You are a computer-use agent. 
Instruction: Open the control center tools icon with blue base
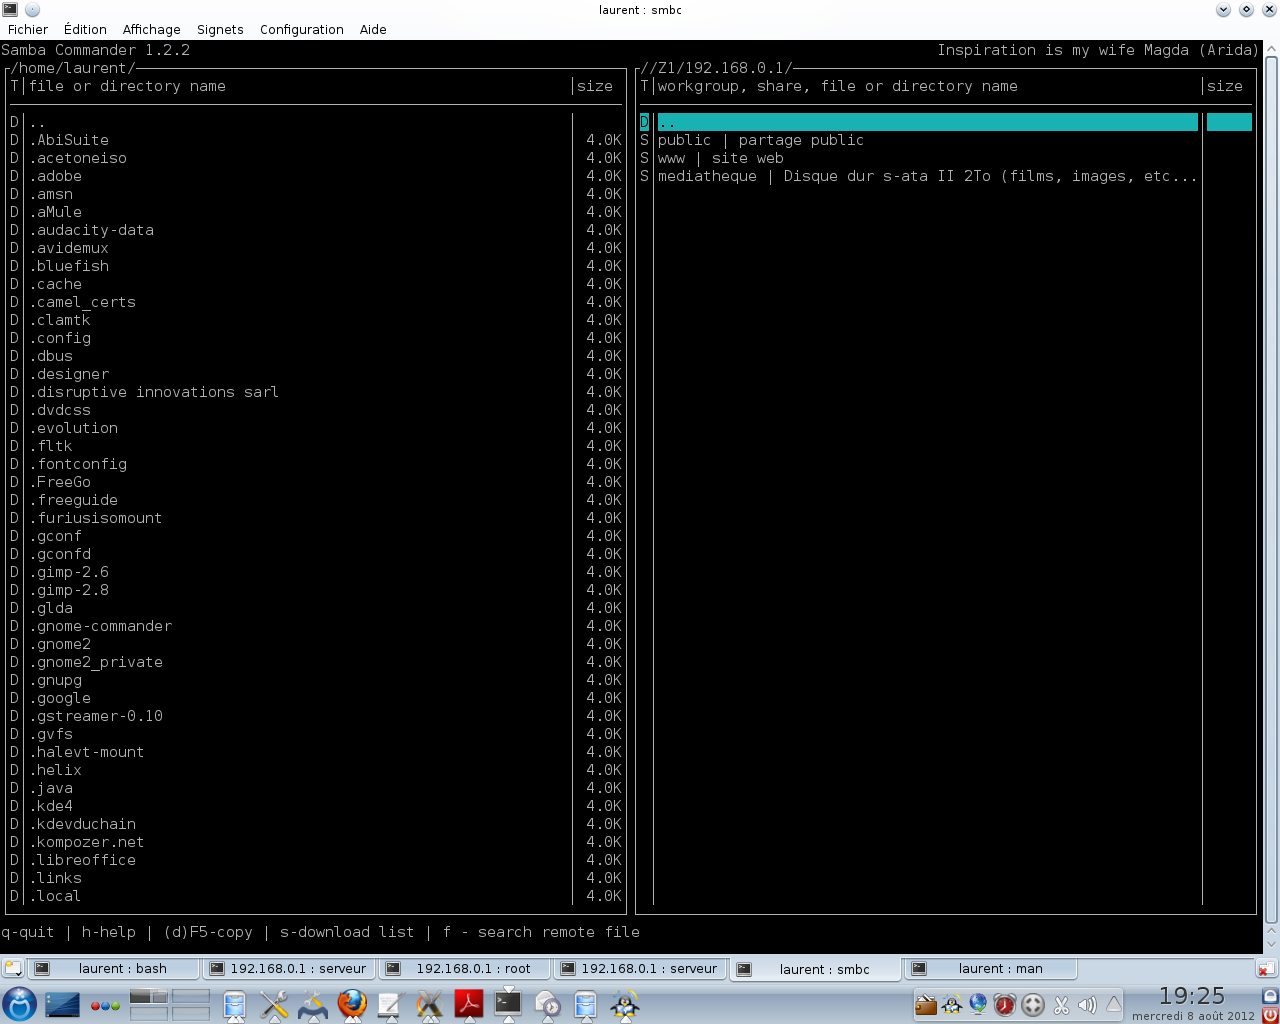[313, 1005]
